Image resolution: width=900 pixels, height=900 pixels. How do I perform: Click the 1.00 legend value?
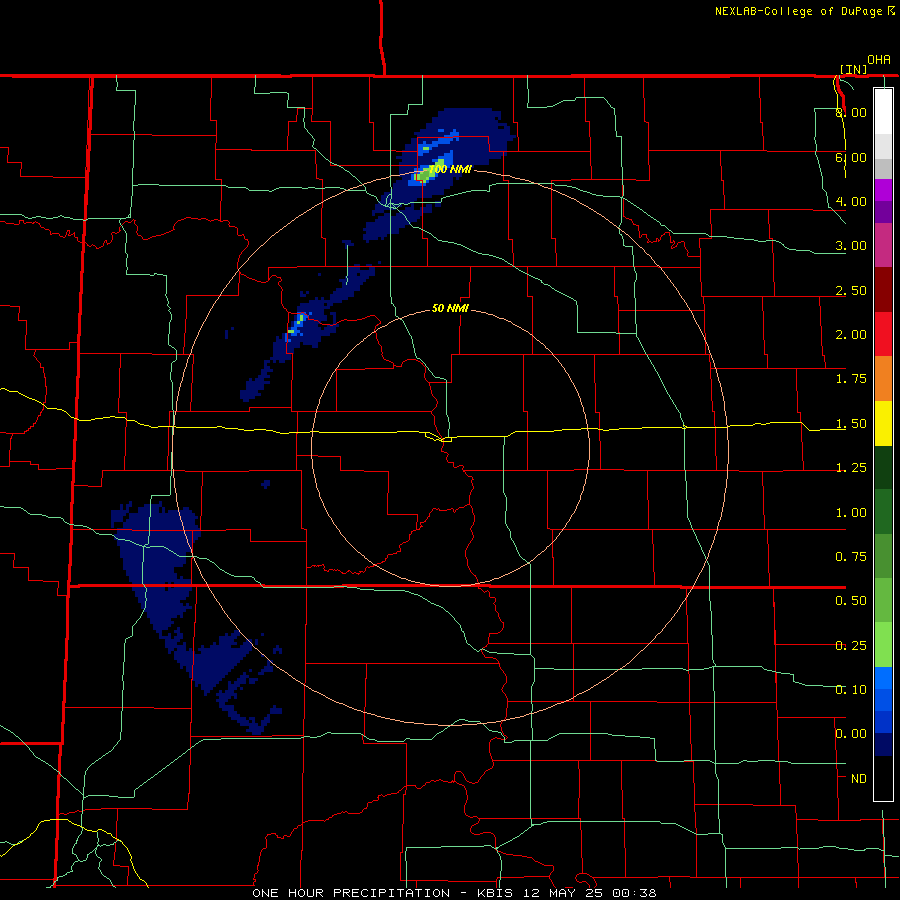pos(851,513)
